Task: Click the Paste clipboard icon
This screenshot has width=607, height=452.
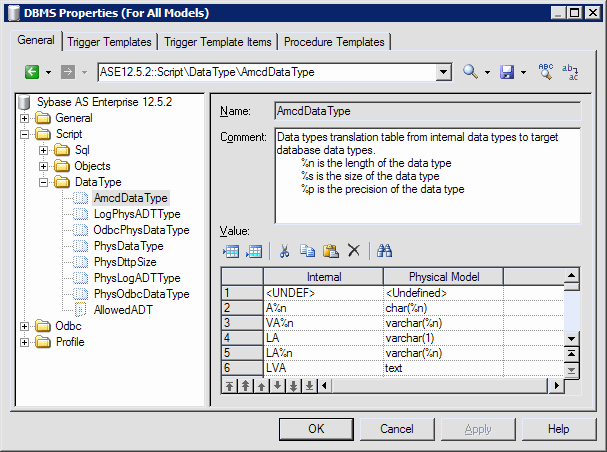Action: (x=331, y=251)
